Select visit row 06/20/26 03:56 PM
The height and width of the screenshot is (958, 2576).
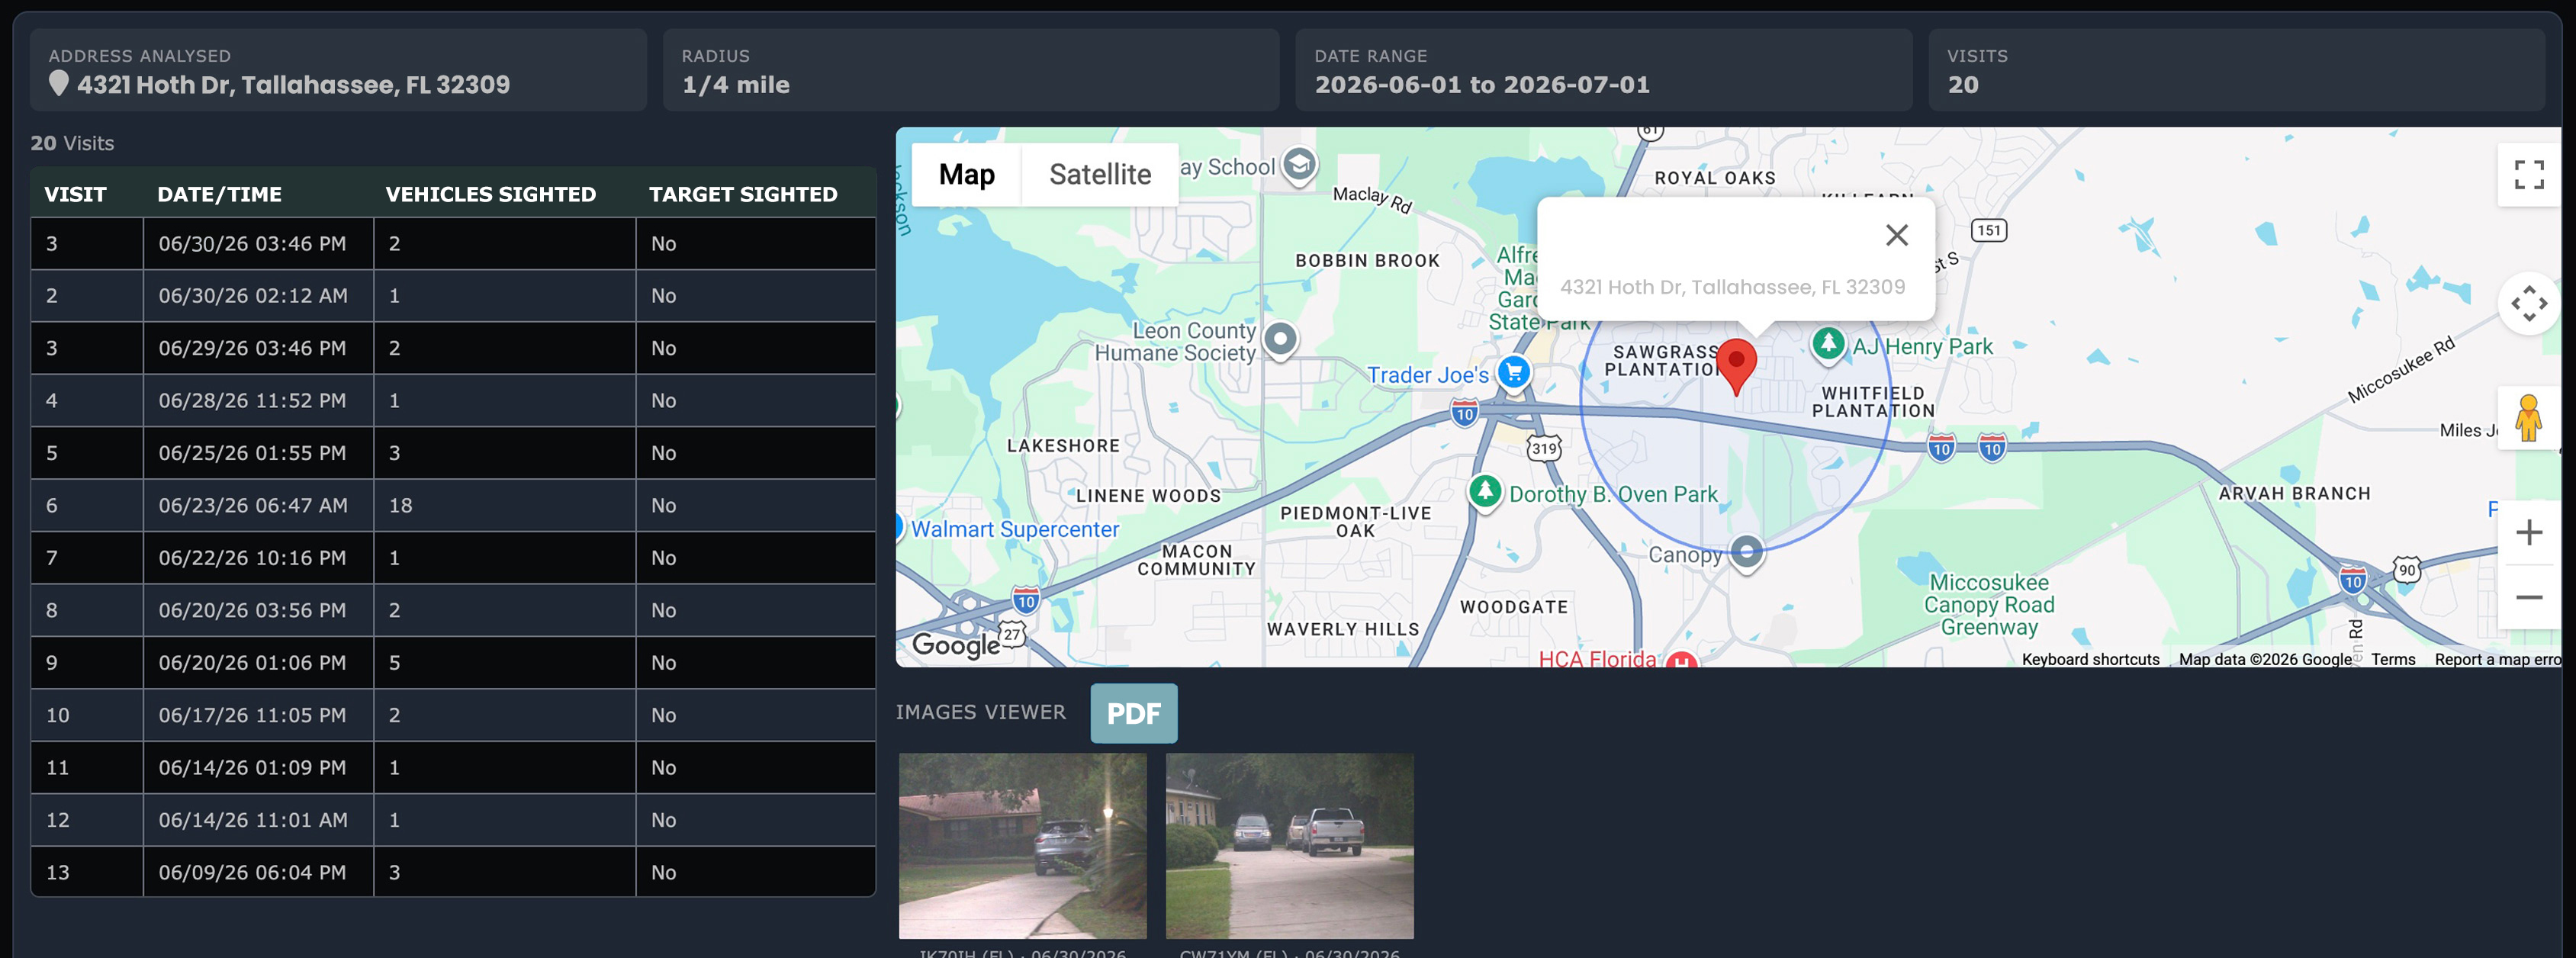[453, 610]
